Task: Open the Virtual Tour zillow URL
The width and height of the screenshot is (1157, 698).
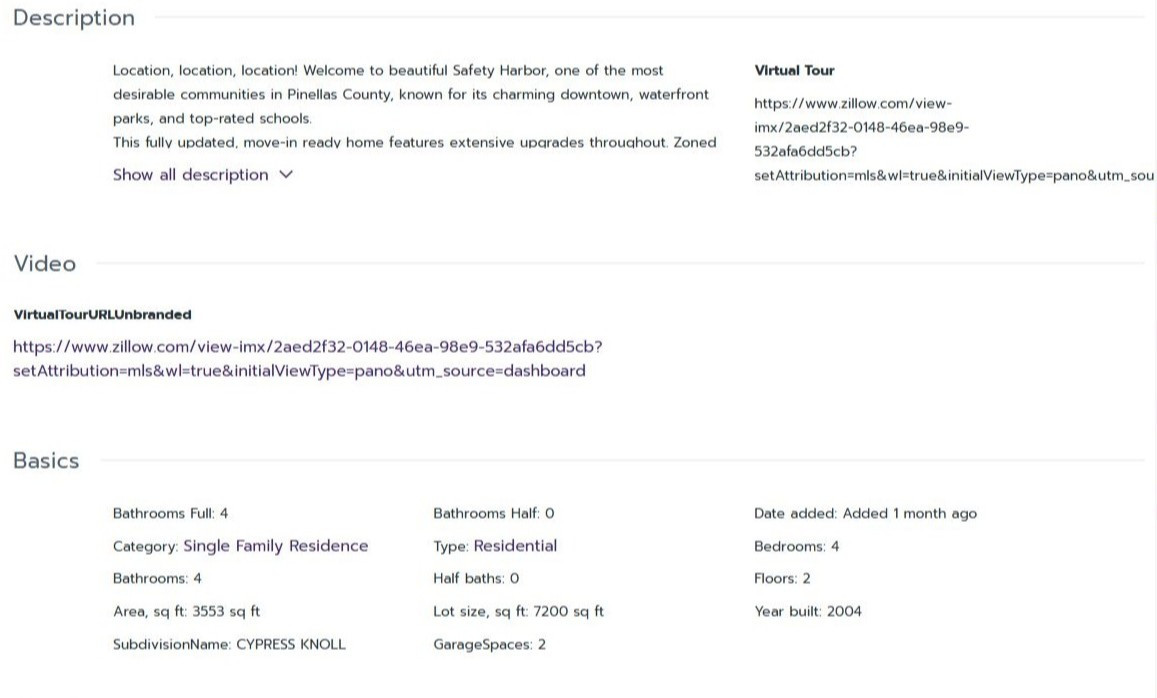Action: pos(953,139)
